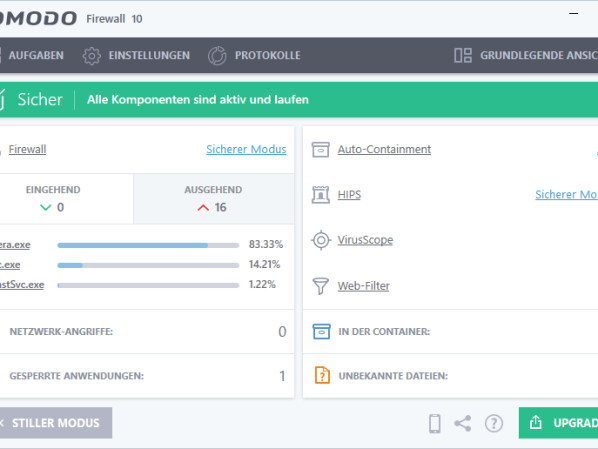This screenshot has height=449, width=598.
Task: Click the In der Container blue box icon
Action: 322,332
